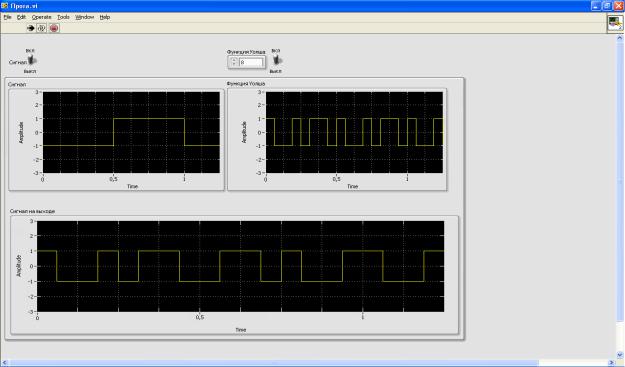The height and width of the screenshot is (367, 625).
Task: Click Amplitude axis label of Сигнал graph
Action: pos(21,132)
